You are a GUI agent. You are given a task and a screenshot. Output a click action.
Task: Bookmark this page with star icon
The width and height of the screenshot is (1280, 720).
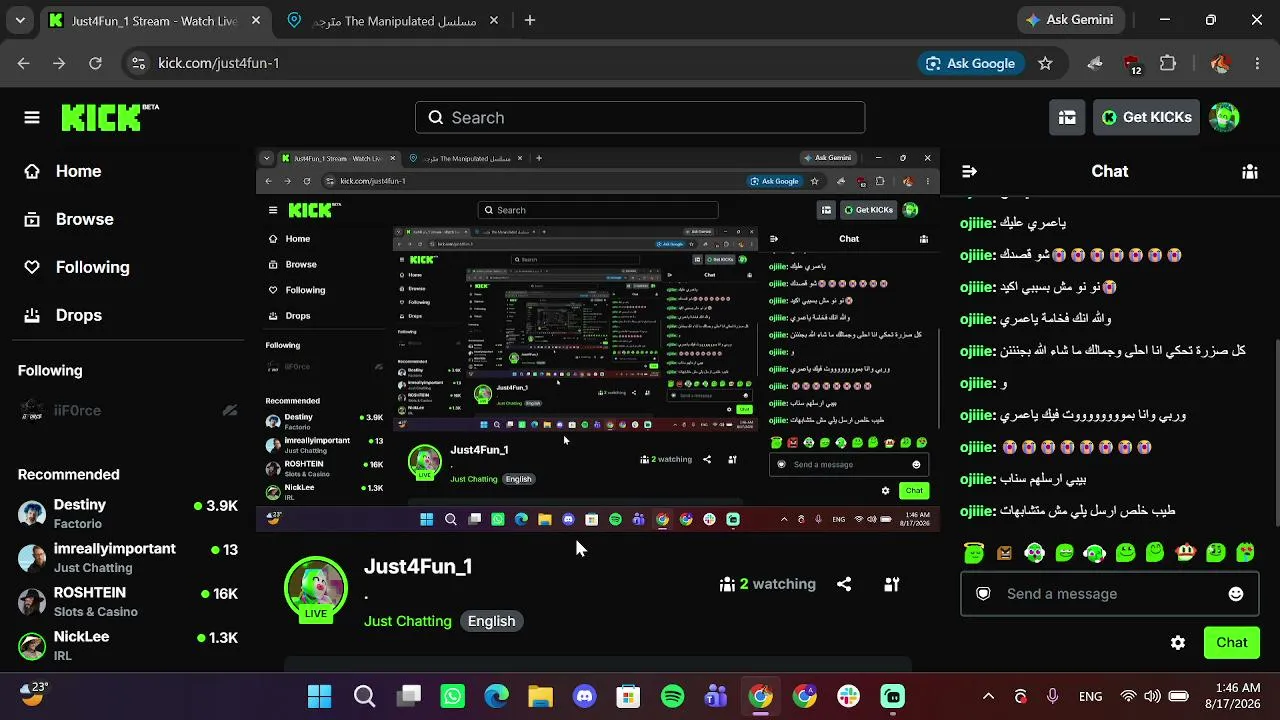1045,63
